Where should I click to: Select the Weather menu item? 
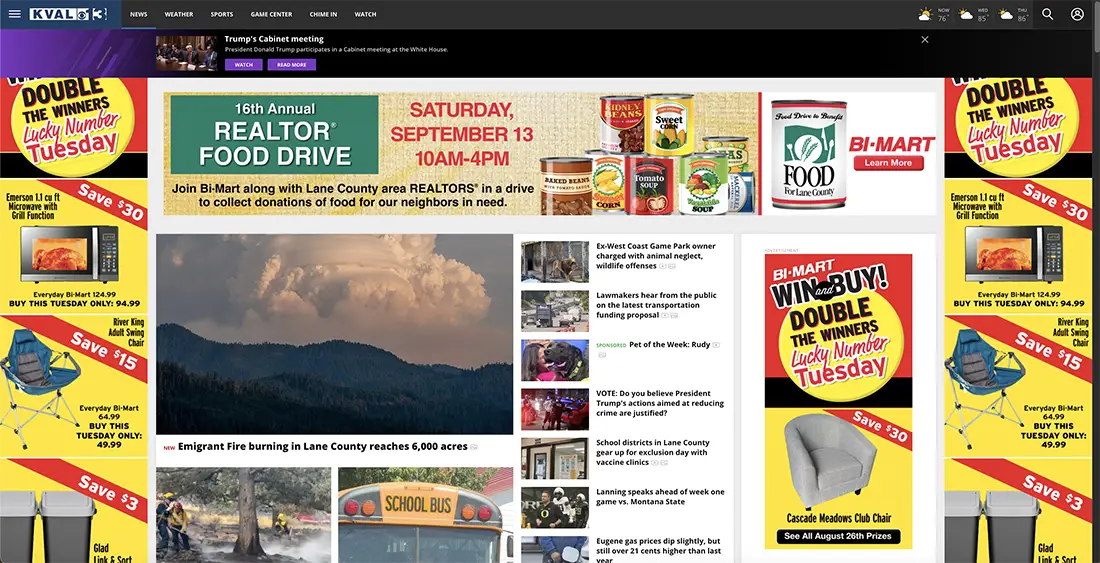tap(179, 14)
